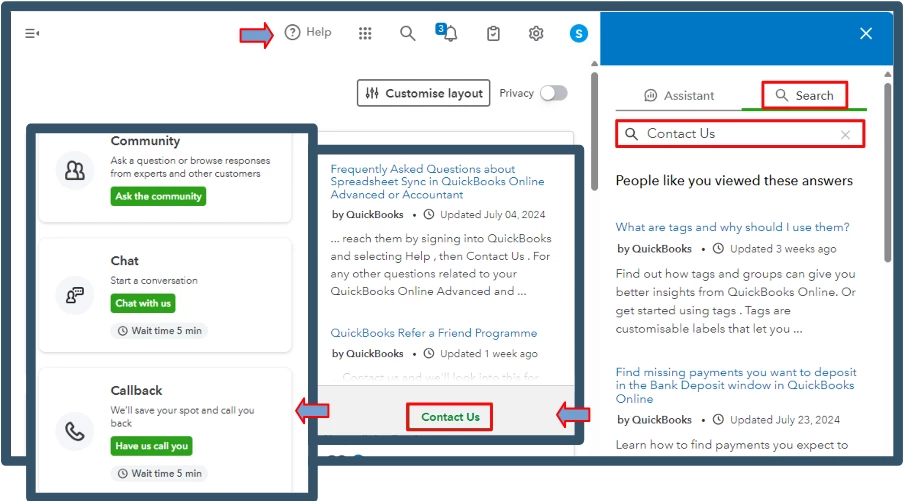Viewport: 904px width, 501px height.
Task: Click the Community people icon
Action: pos(75,171)
